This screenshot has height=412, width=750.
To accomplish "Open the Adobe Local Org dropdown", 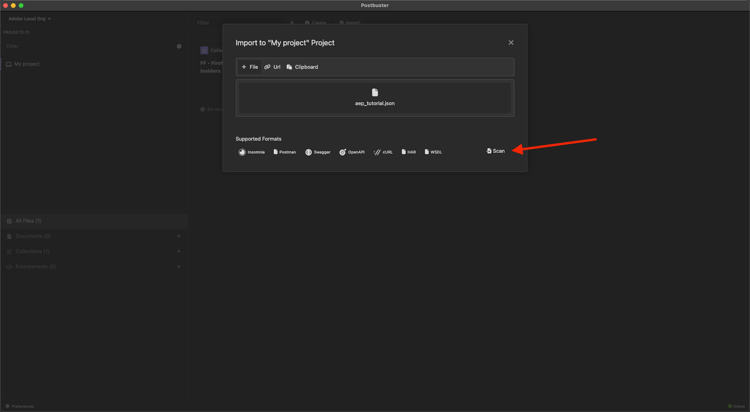I will [30, 19].
